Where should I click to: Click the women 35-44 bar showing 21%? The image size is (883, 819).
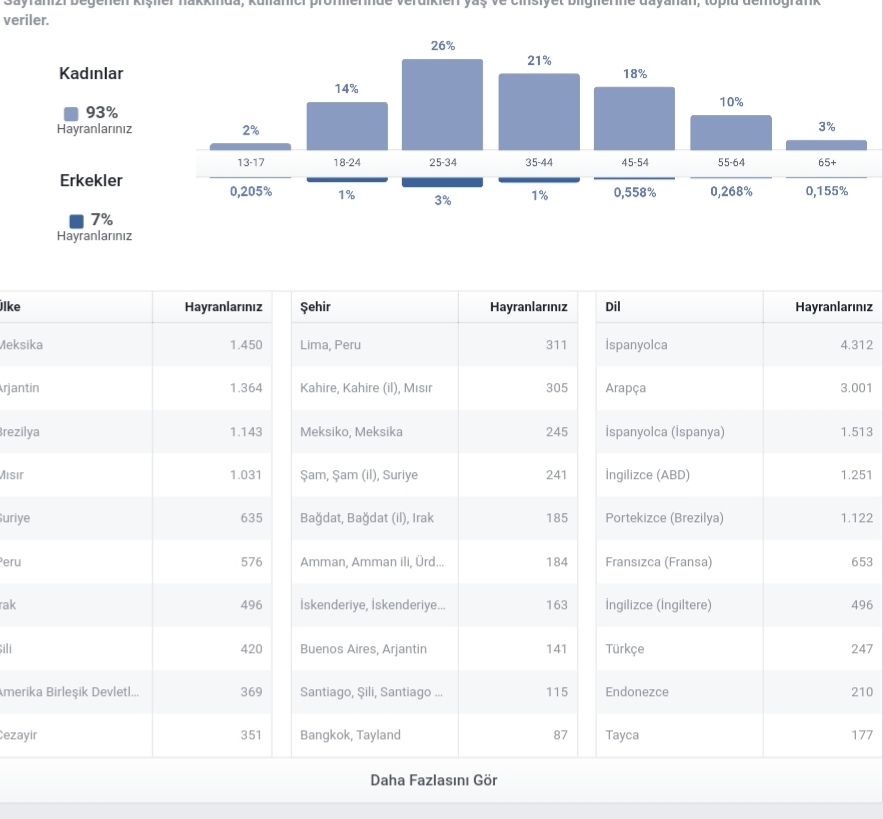coord(539,112)
